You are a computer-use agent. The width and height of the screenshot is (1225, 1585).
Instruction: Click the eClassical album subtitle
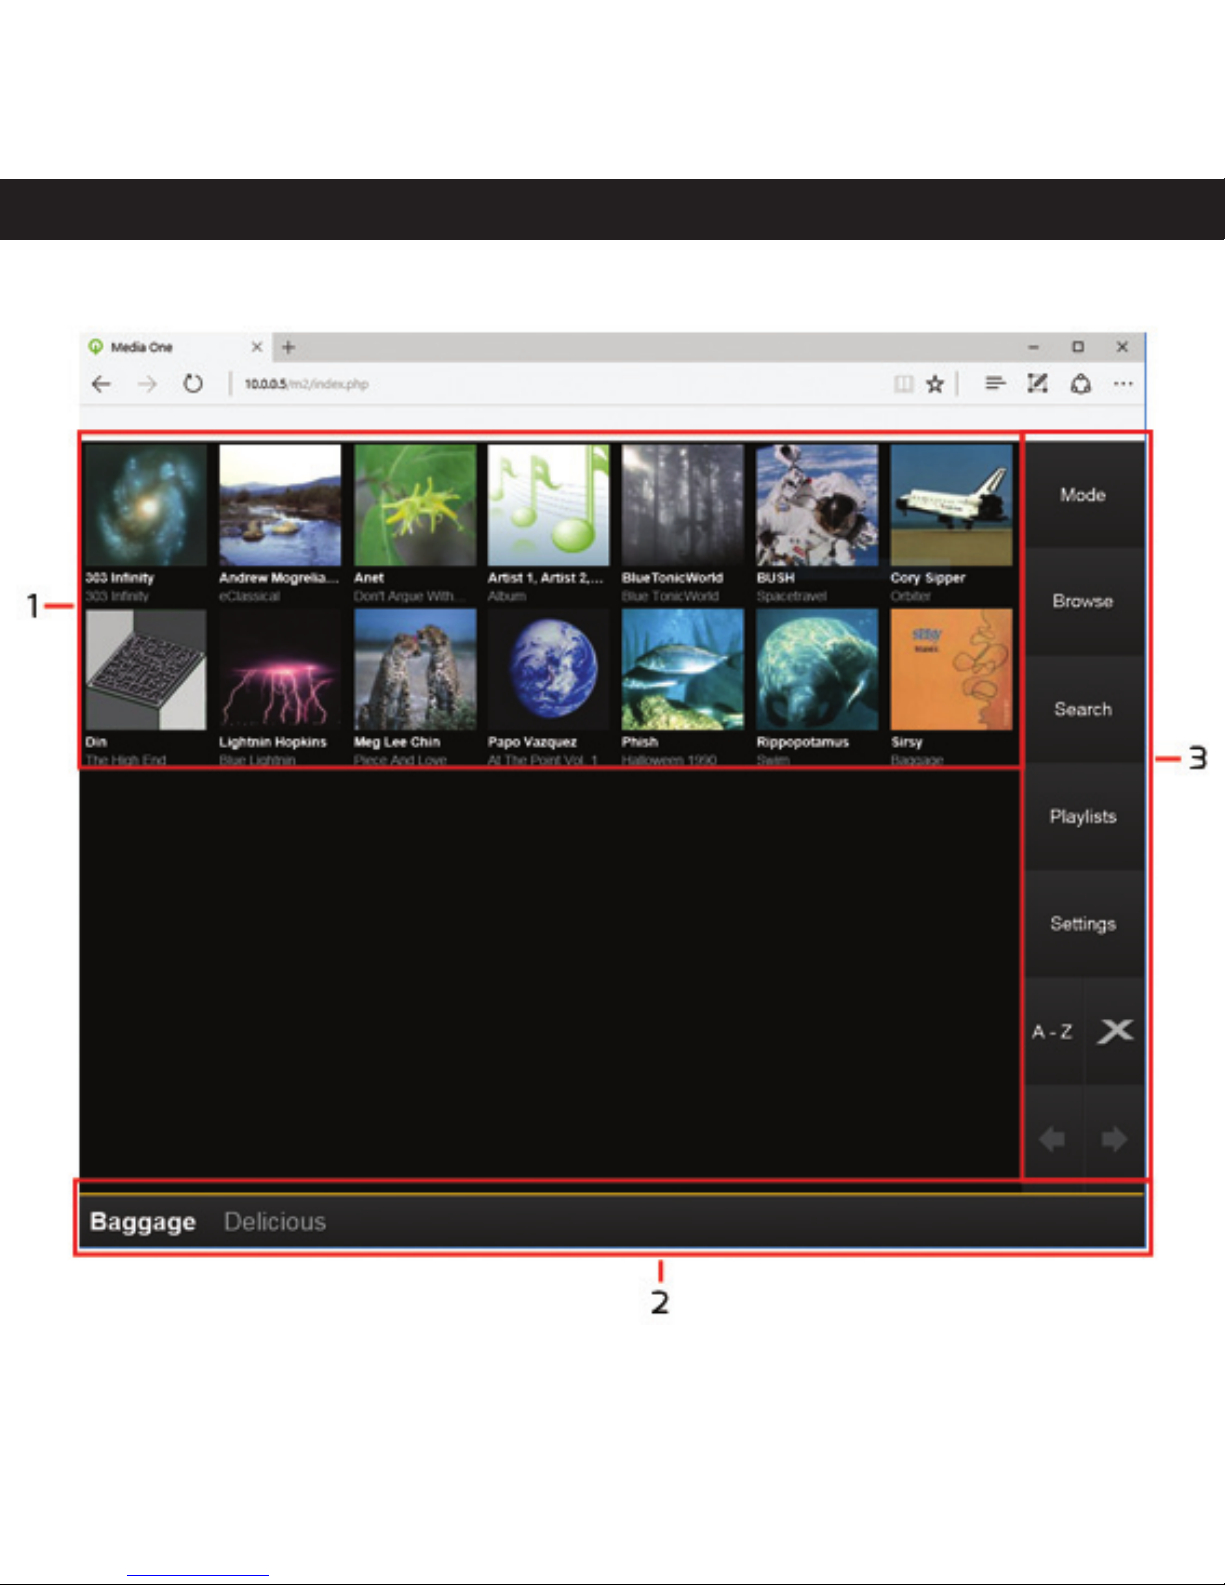click(x=250, y=596)
